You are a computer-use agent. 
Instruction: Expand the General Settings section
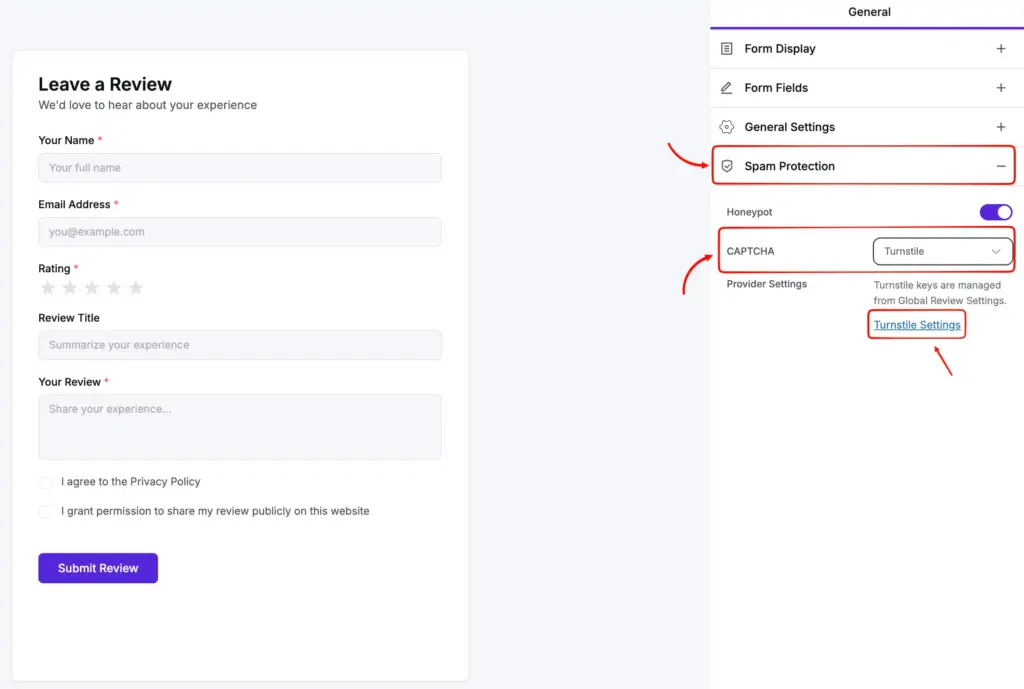tap(1001, 126)
